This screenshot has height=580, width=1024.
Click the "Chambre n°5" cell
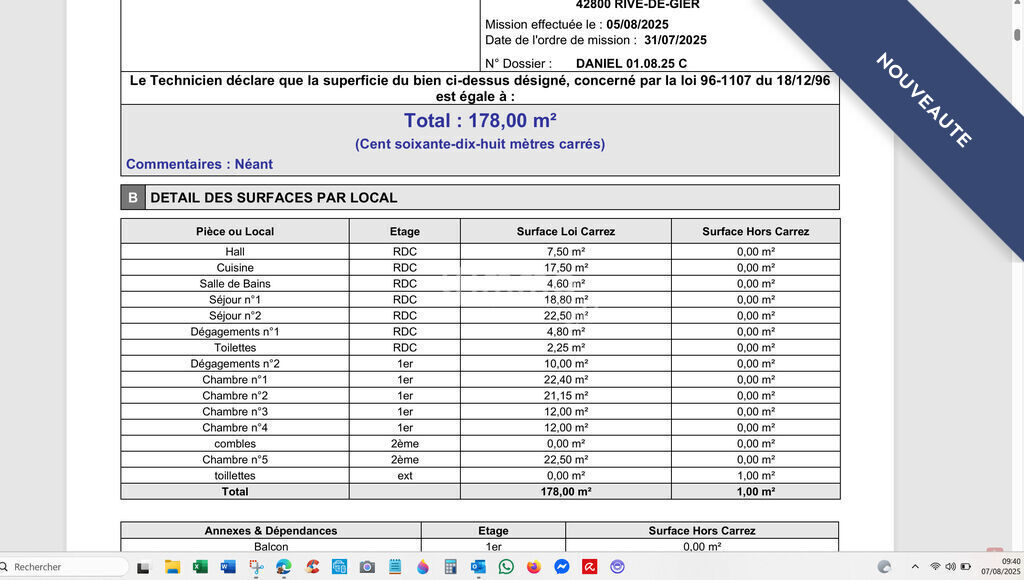pyautogui.click(x=235, y=460)
